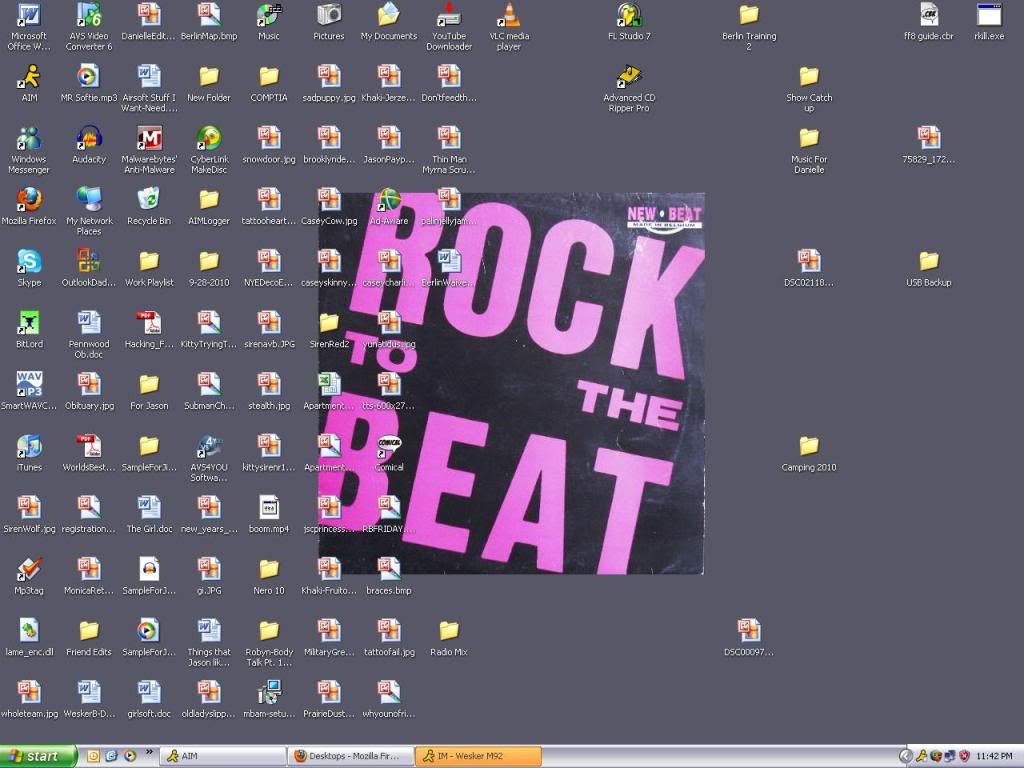The image size is (1024, 768).
Task: Click the Windows Media Player Quick Launch icon
Action: tap(130, 756)
